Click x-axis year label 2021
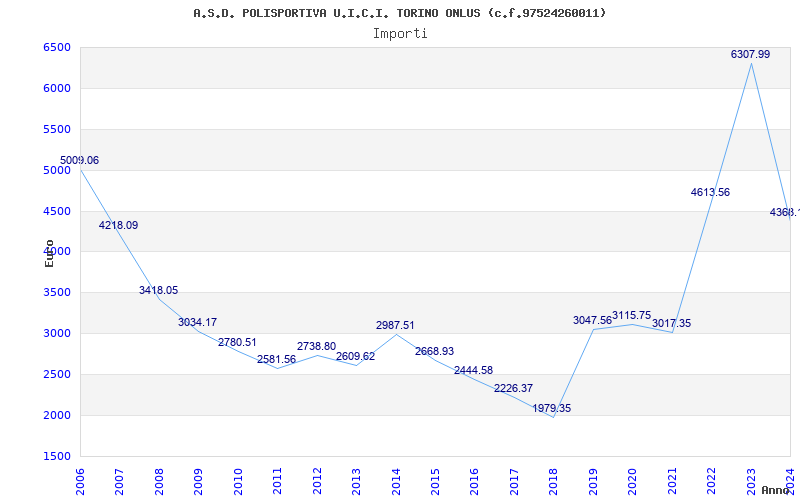Image resolution: width=800 pixels, height=500 pixels. click(x=672, y=482)
